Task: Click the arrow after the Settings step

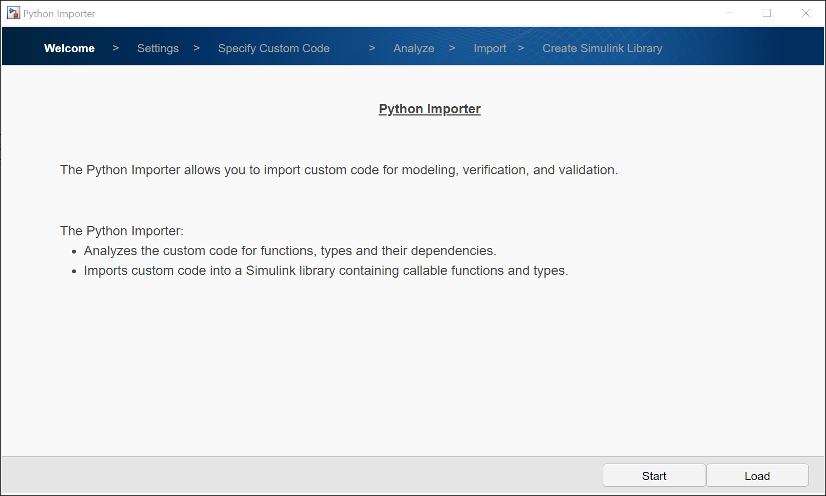Action: 197,48
